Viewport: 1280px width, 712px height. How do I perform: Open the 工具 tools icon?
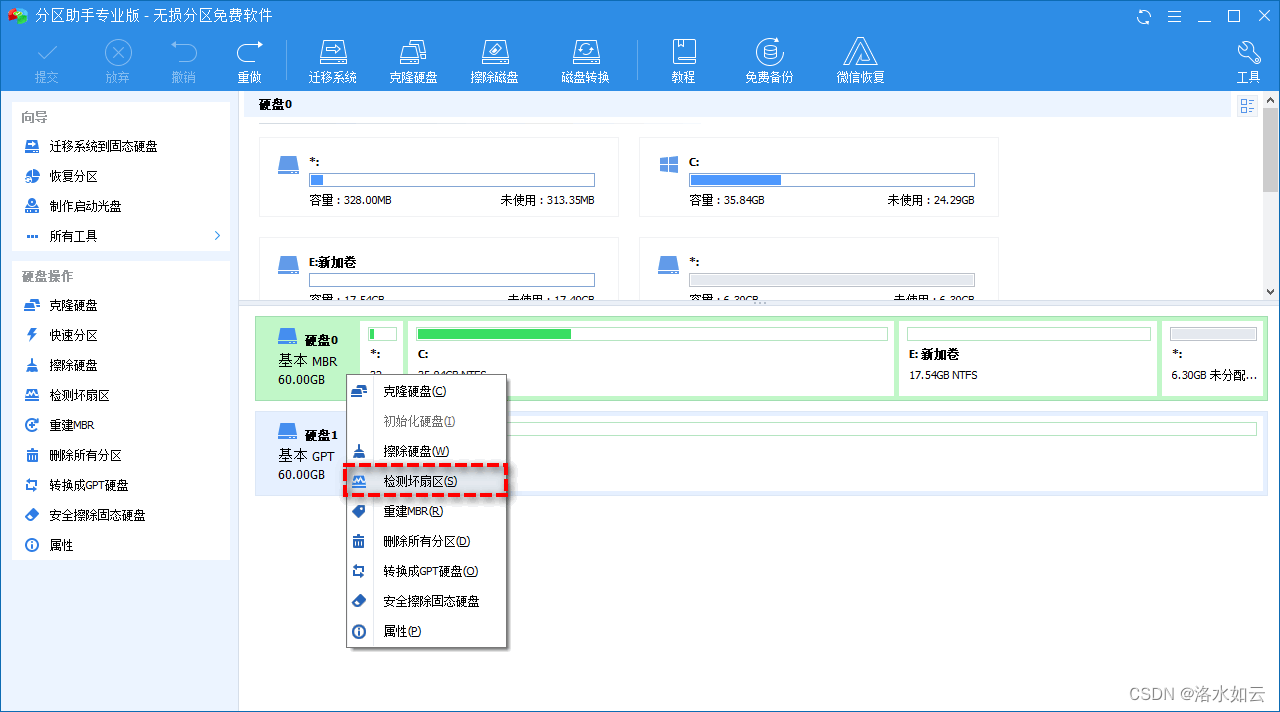(1249, 61)
